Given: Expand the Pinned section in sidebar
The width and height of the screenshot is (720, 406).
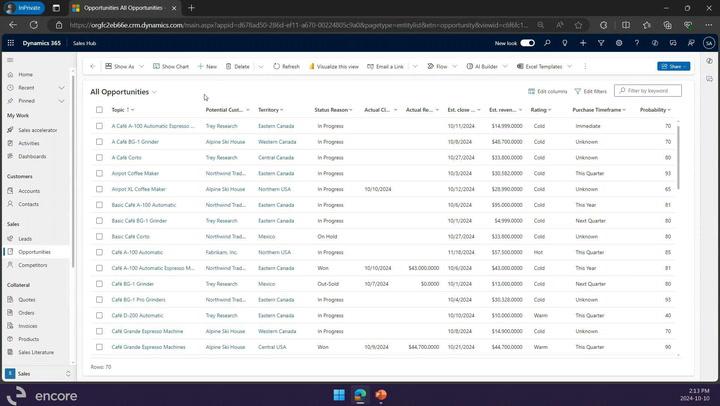Looking at the screenshot, I should point(61,101).
